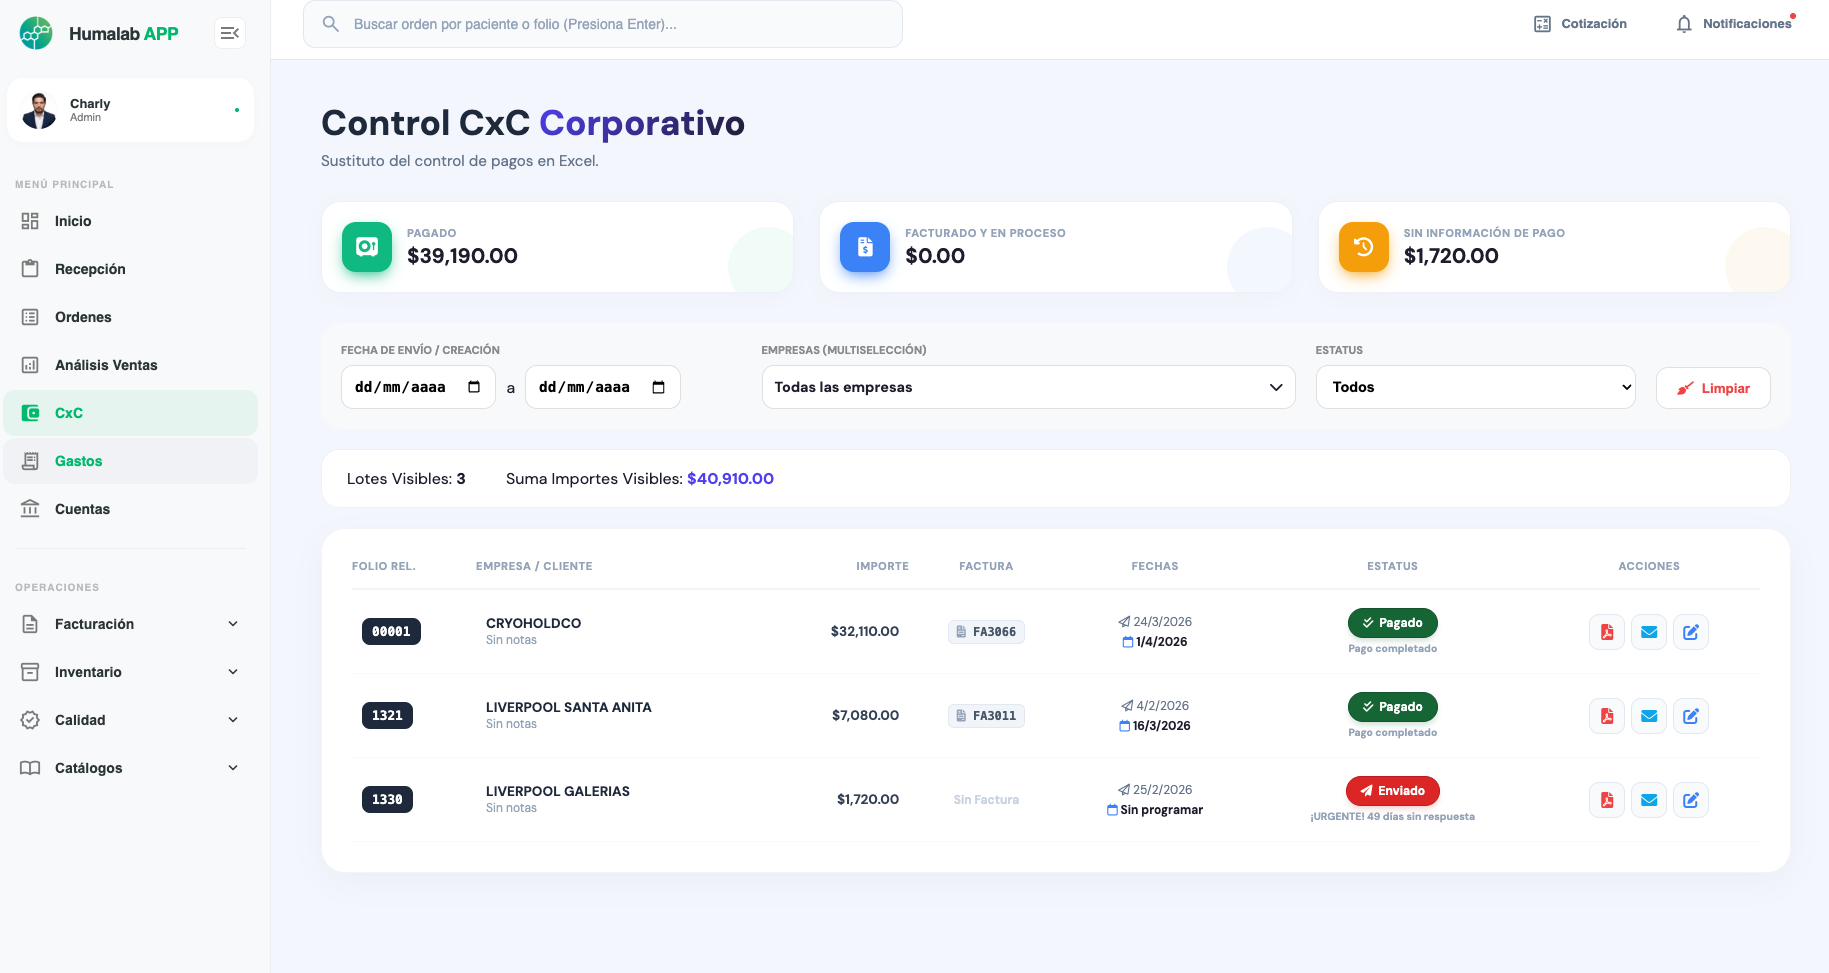The height and width of the screenshot is (973, 1829).
Task: Click folio badge 00001
Action: (391, 632)
